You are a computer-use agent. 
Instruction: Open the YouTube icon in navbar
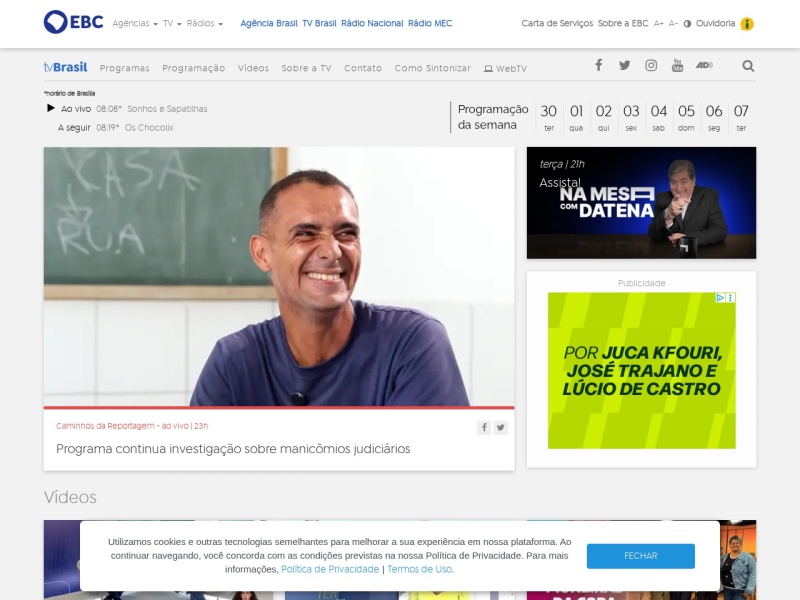pyautogui.click(x=677, y=65)
